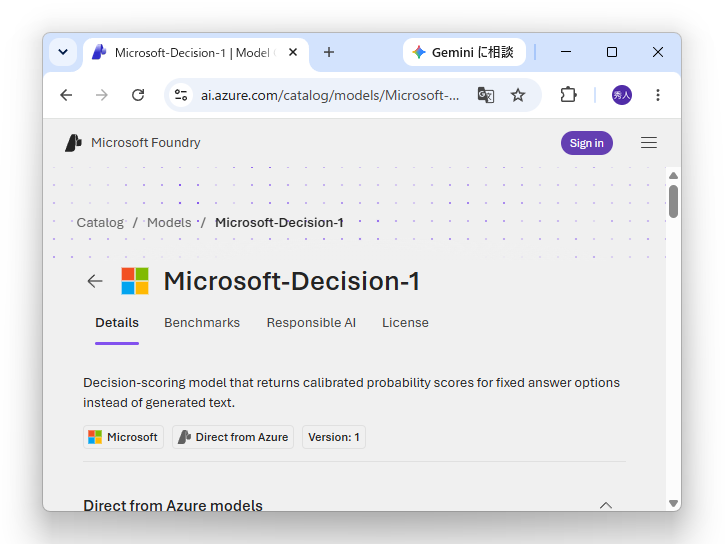Collapse the Direct from Azure models section
Viewport: 725px width, 544px height.
click(606, 505)
